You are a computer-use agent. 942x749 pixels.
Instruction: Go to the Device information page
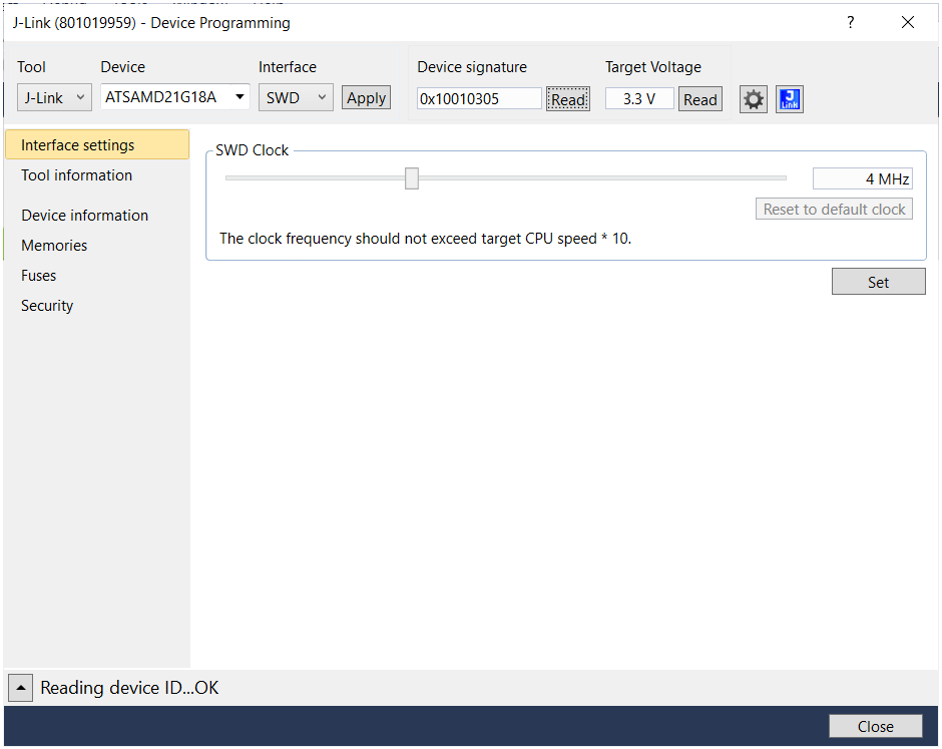pyautogui.click(x=85, y=216)
